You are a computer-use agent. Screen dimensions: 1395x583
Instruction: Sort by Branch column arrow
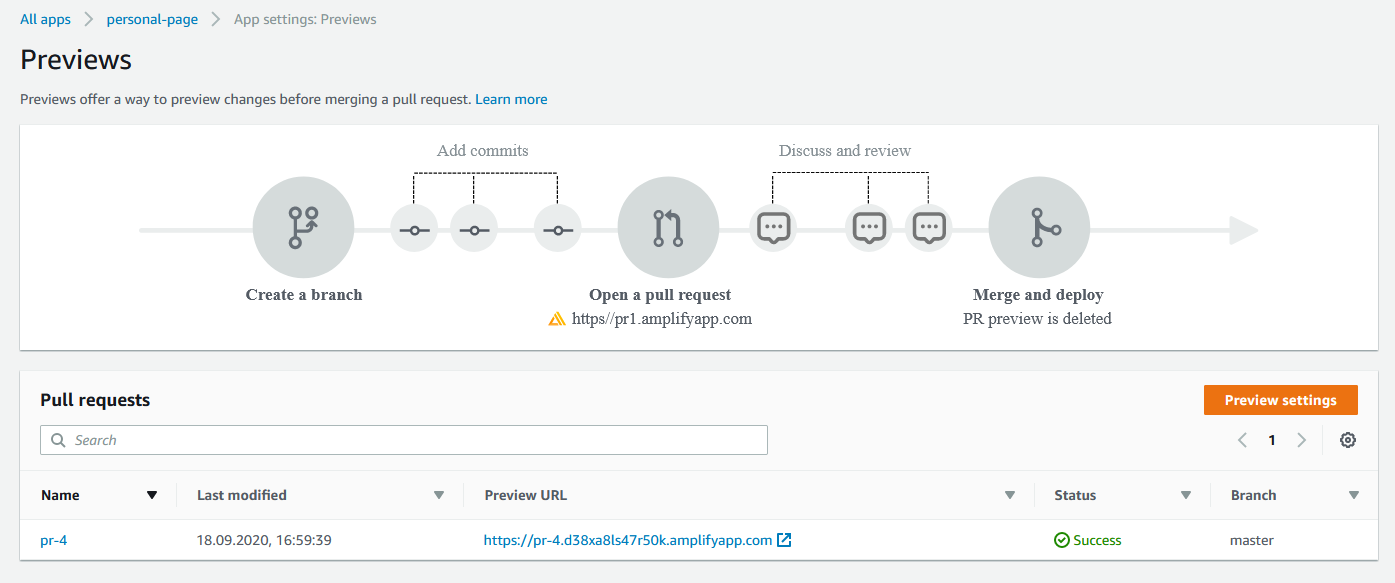1354,495
